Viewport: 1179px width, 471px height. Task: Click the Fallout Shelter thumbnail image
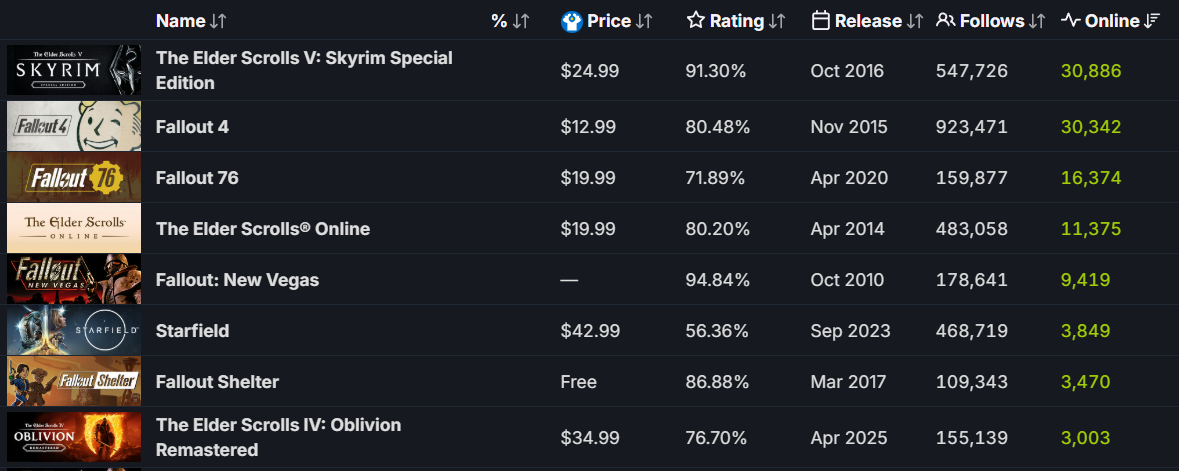click(74, 382)
